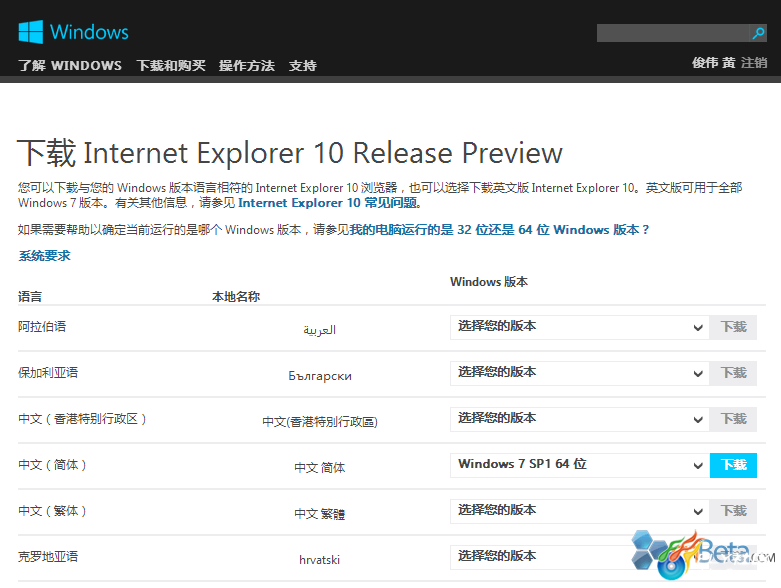Expand version dropdown for 阿拉伯语
The height and width of the screenshot is (588, 781).
click(x=579, y=327)
